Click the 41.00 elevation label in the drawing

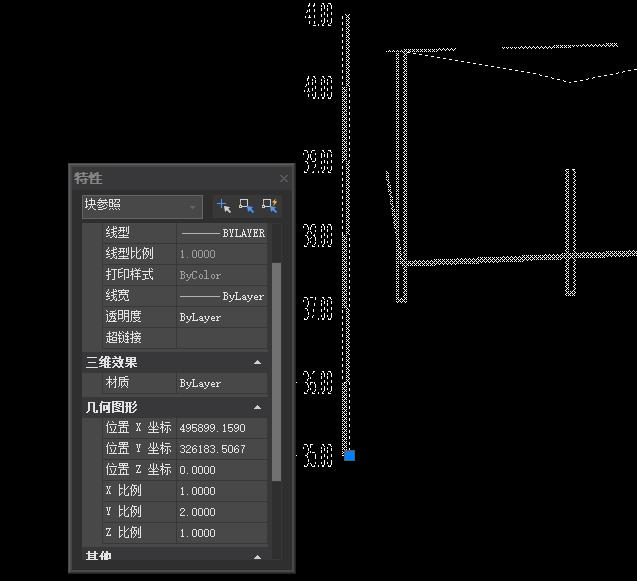click(x=318, y=15)
